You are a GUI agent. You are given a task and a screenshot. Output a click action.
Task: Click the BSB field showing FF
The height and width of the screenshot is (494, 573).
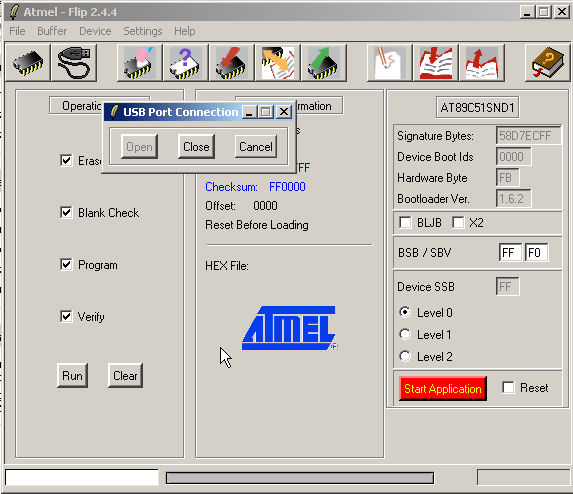pos(510,252)
